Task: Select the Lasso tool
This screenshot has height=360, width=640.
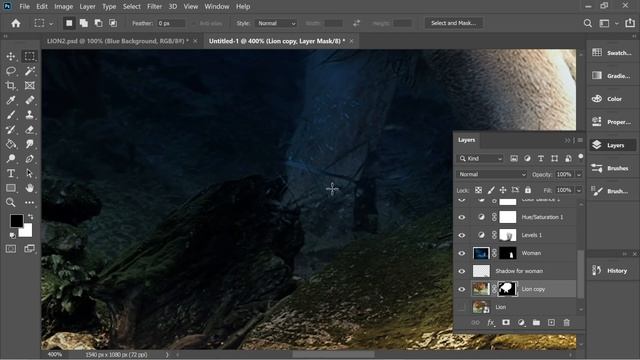Action: pyautogui.click(x=11, y=71)
